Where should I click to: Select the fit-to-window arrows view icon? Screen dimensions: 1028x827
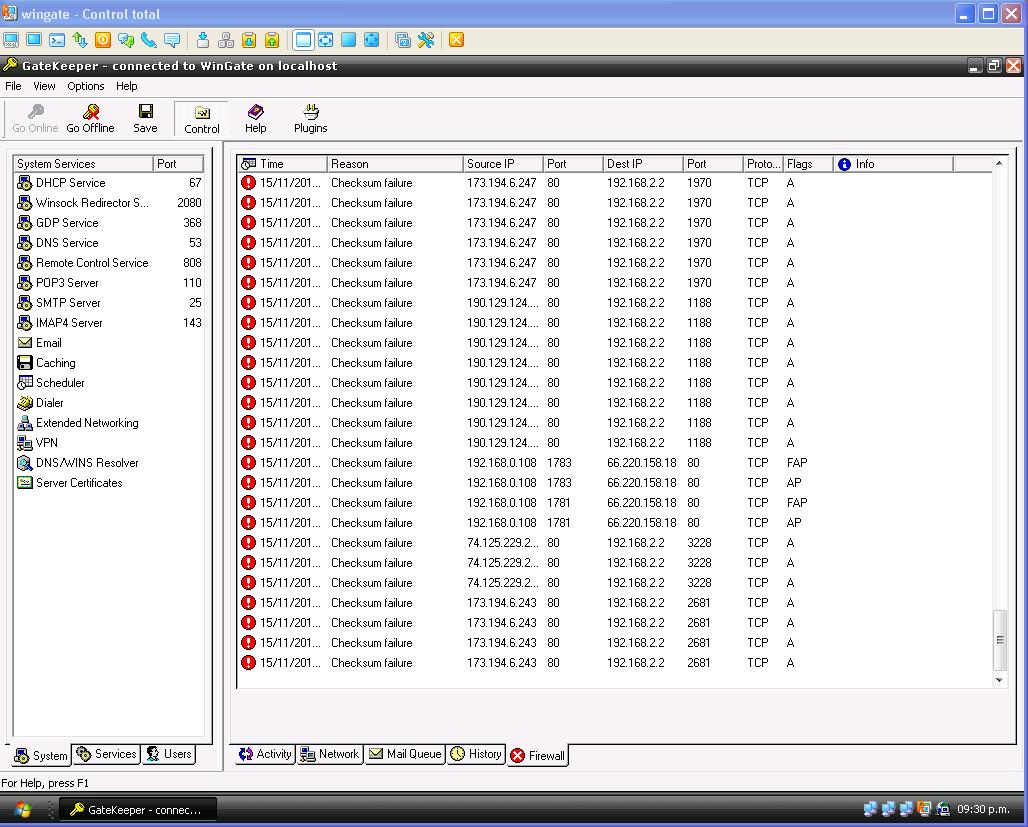point(326,40)
